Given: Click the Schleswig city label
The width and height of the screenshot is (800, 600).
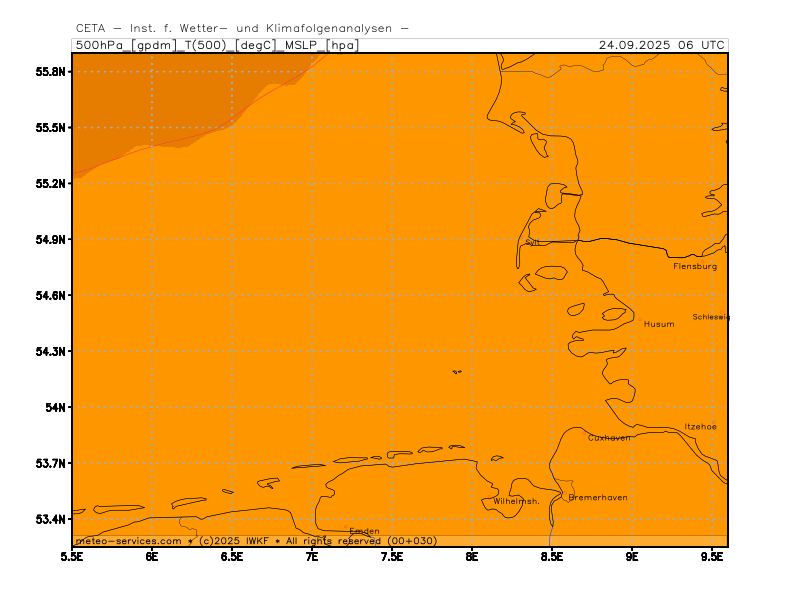Looking at the screenshot, I should click(711, 317).
